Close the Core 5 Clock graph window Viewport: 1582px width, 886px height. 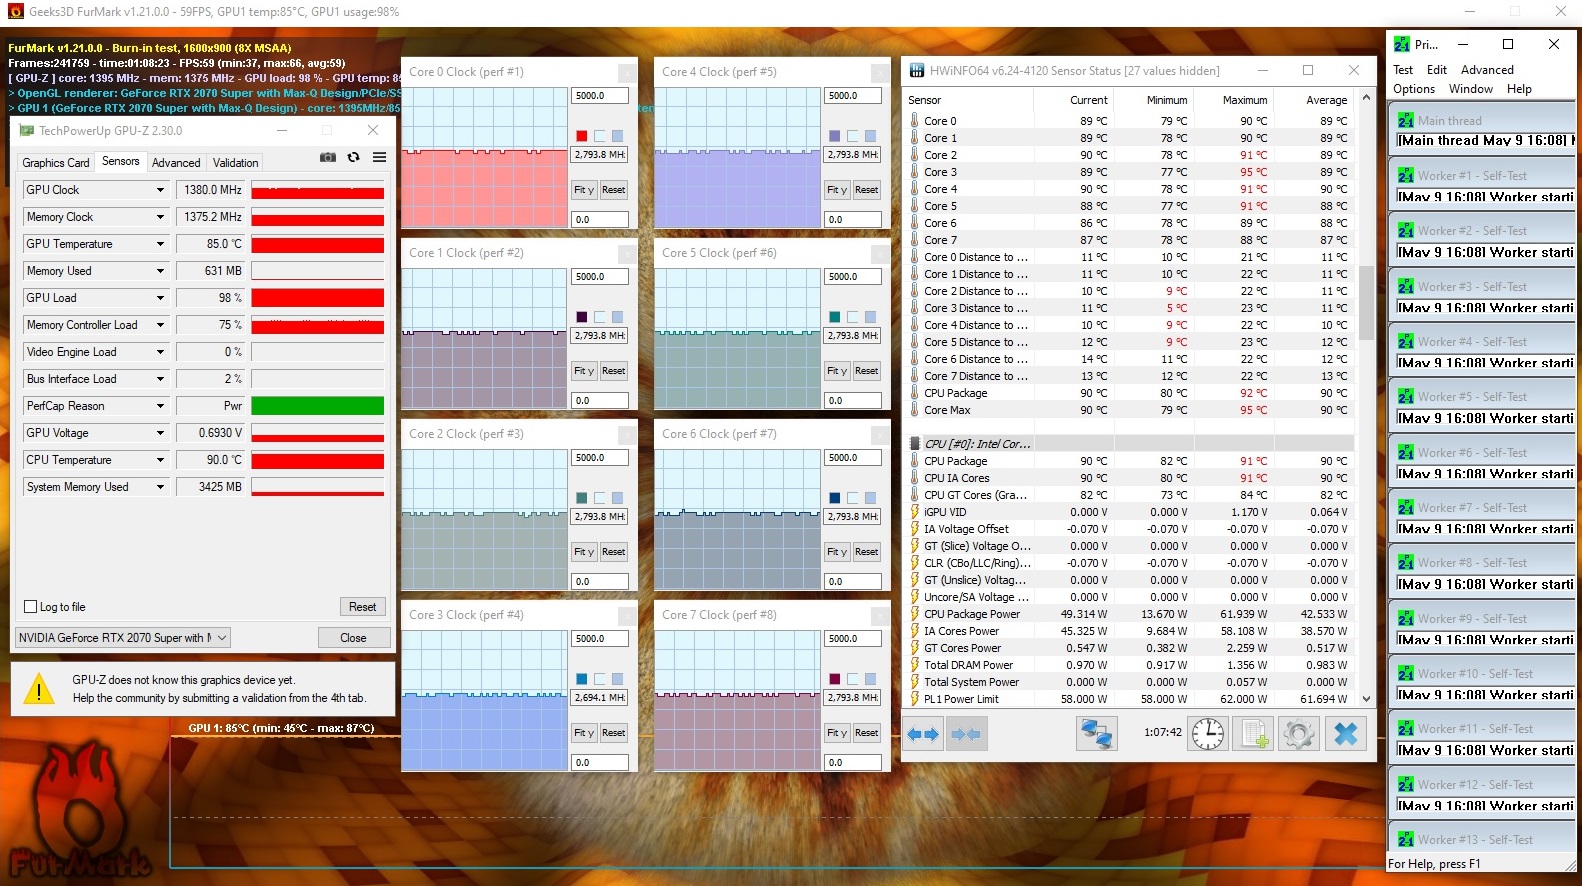click(880, 253)
